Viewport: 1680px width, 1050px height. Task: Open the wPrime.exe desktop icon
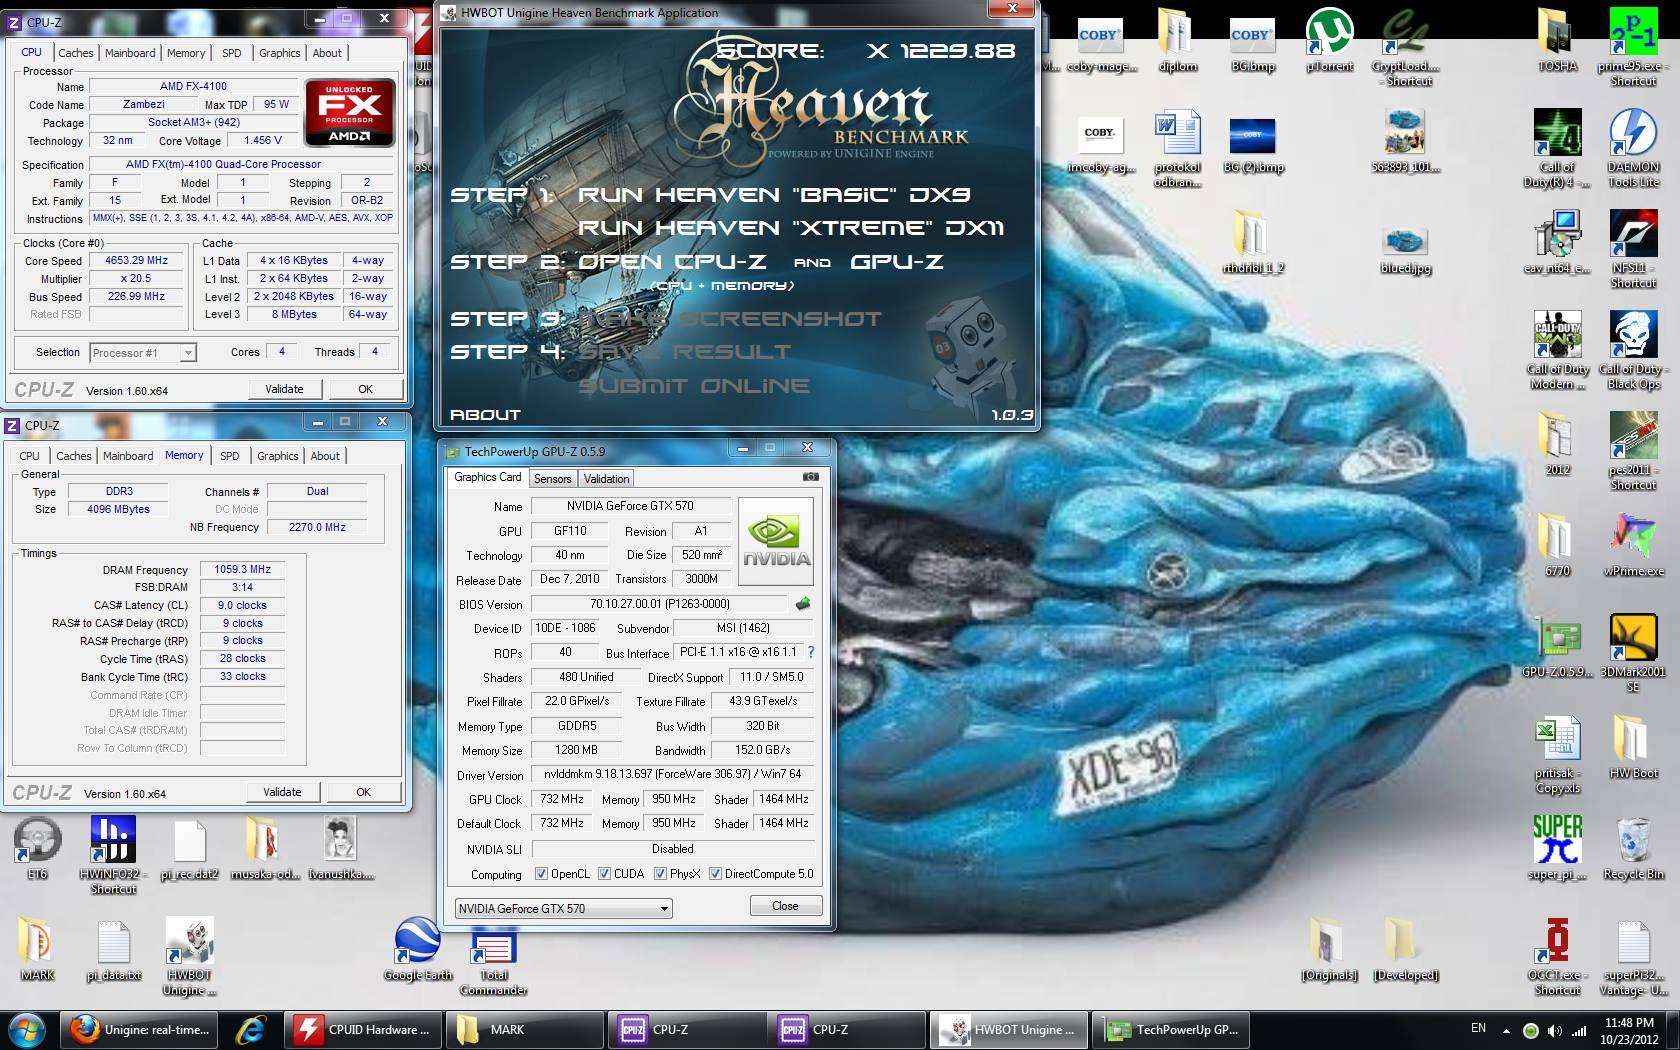tap(1633, 545)
